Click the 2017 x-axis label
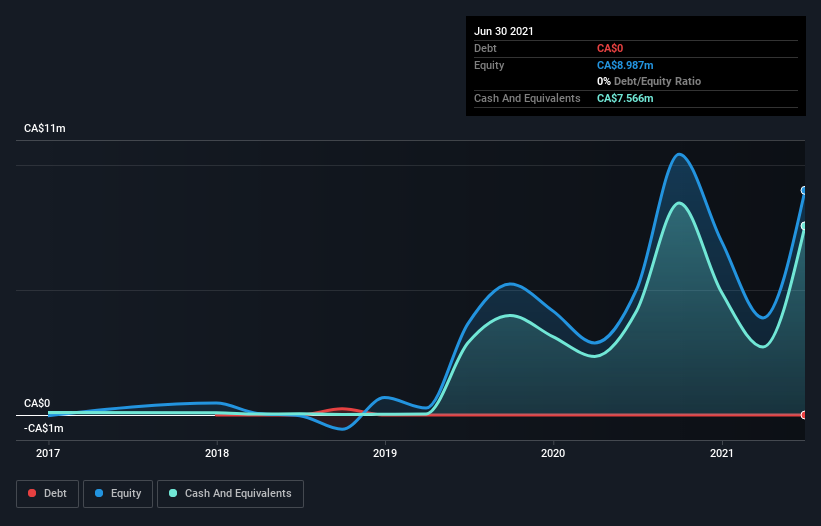Viewport: 821px width, 526px height. 48,453
